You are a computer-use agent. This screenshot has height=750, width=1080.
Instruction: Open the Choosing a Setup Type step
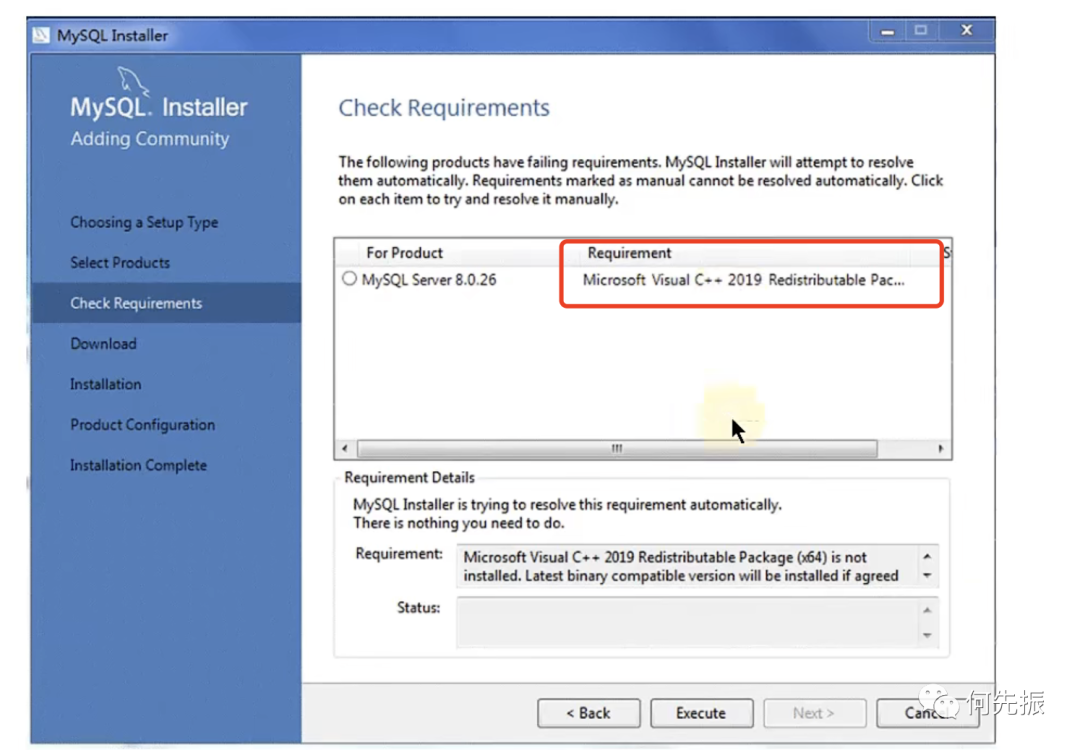point(144,222)
